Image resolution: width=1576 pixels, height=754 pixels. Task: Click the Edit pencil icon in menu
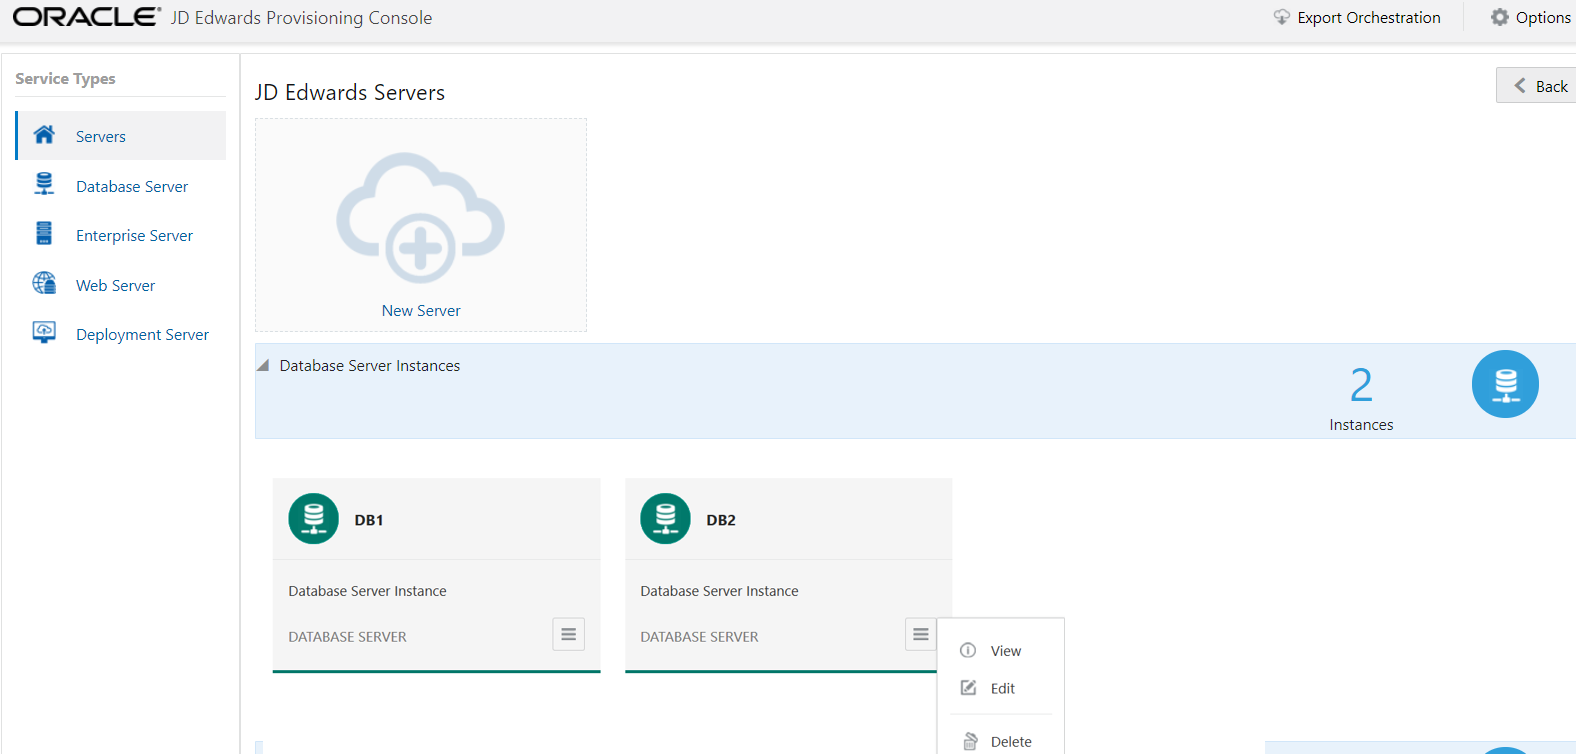(x=968, y=688)
